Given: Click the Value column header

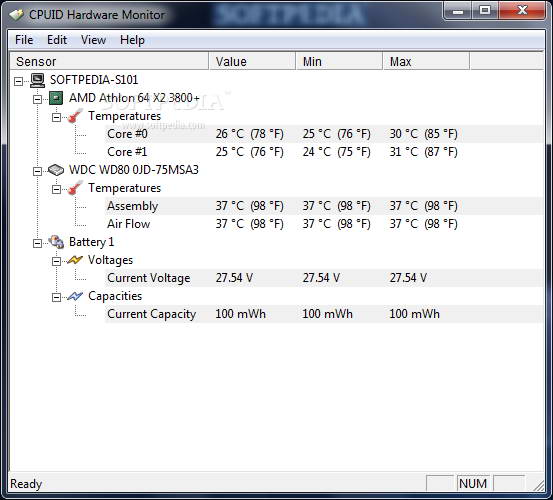Looking at the screenshot, I should click(x=252, y=61).
